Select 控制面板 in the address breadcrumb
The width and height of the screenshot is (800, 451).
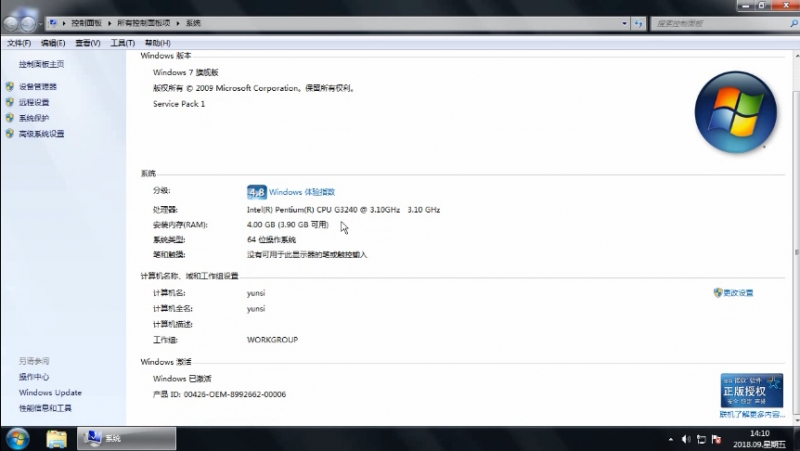(x=87, y=23)
